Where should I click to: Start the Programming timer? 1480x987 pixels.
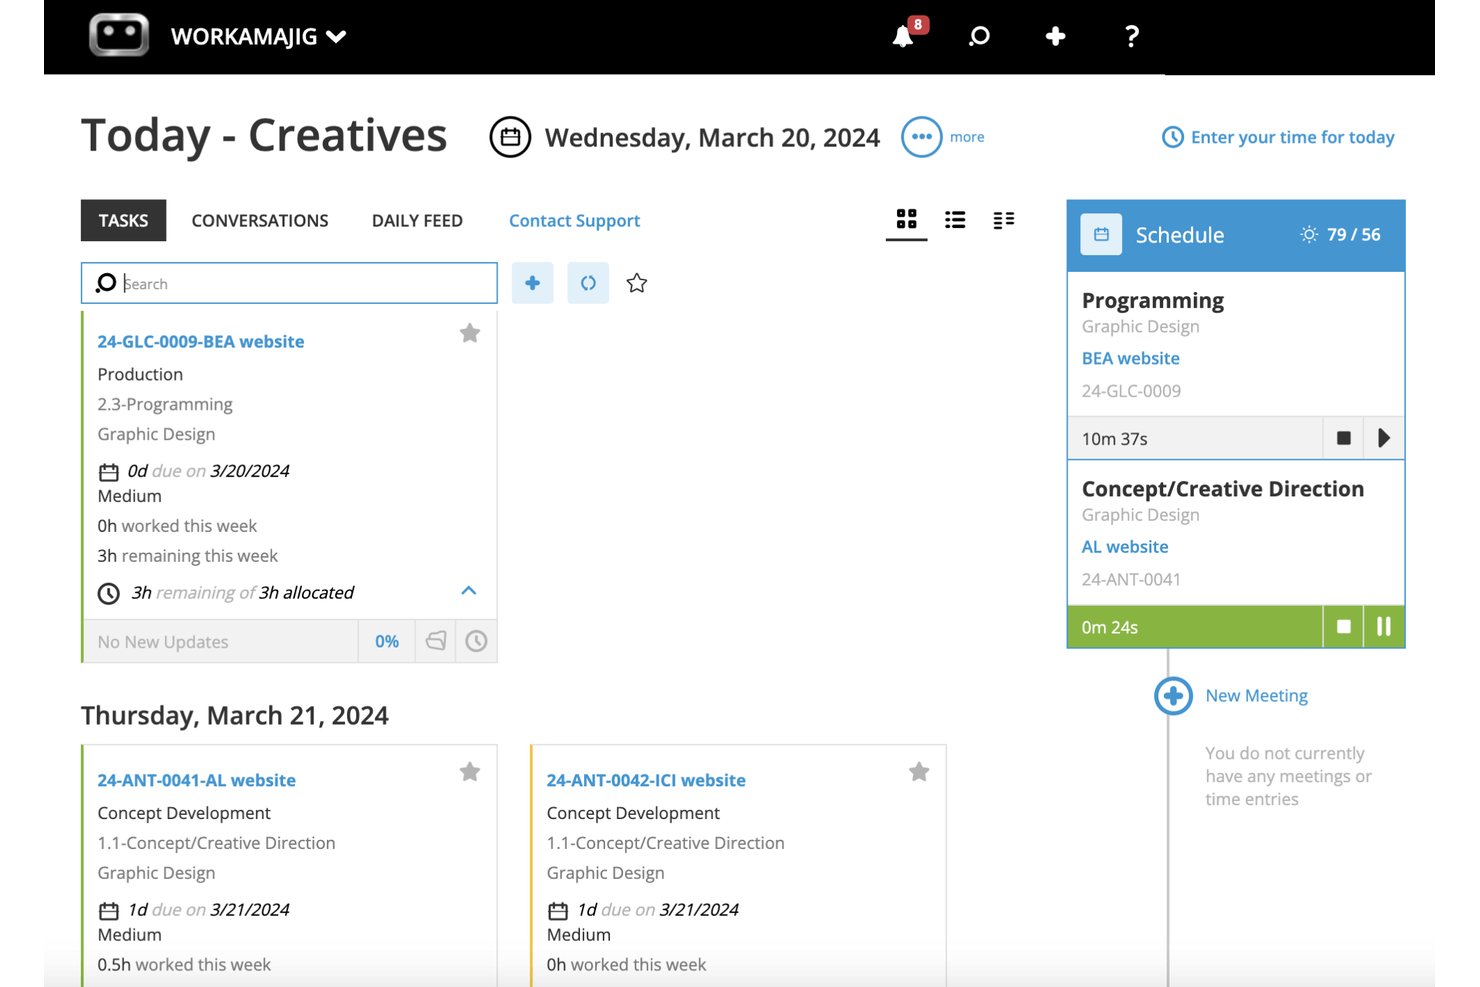[x=1384, y=438]
